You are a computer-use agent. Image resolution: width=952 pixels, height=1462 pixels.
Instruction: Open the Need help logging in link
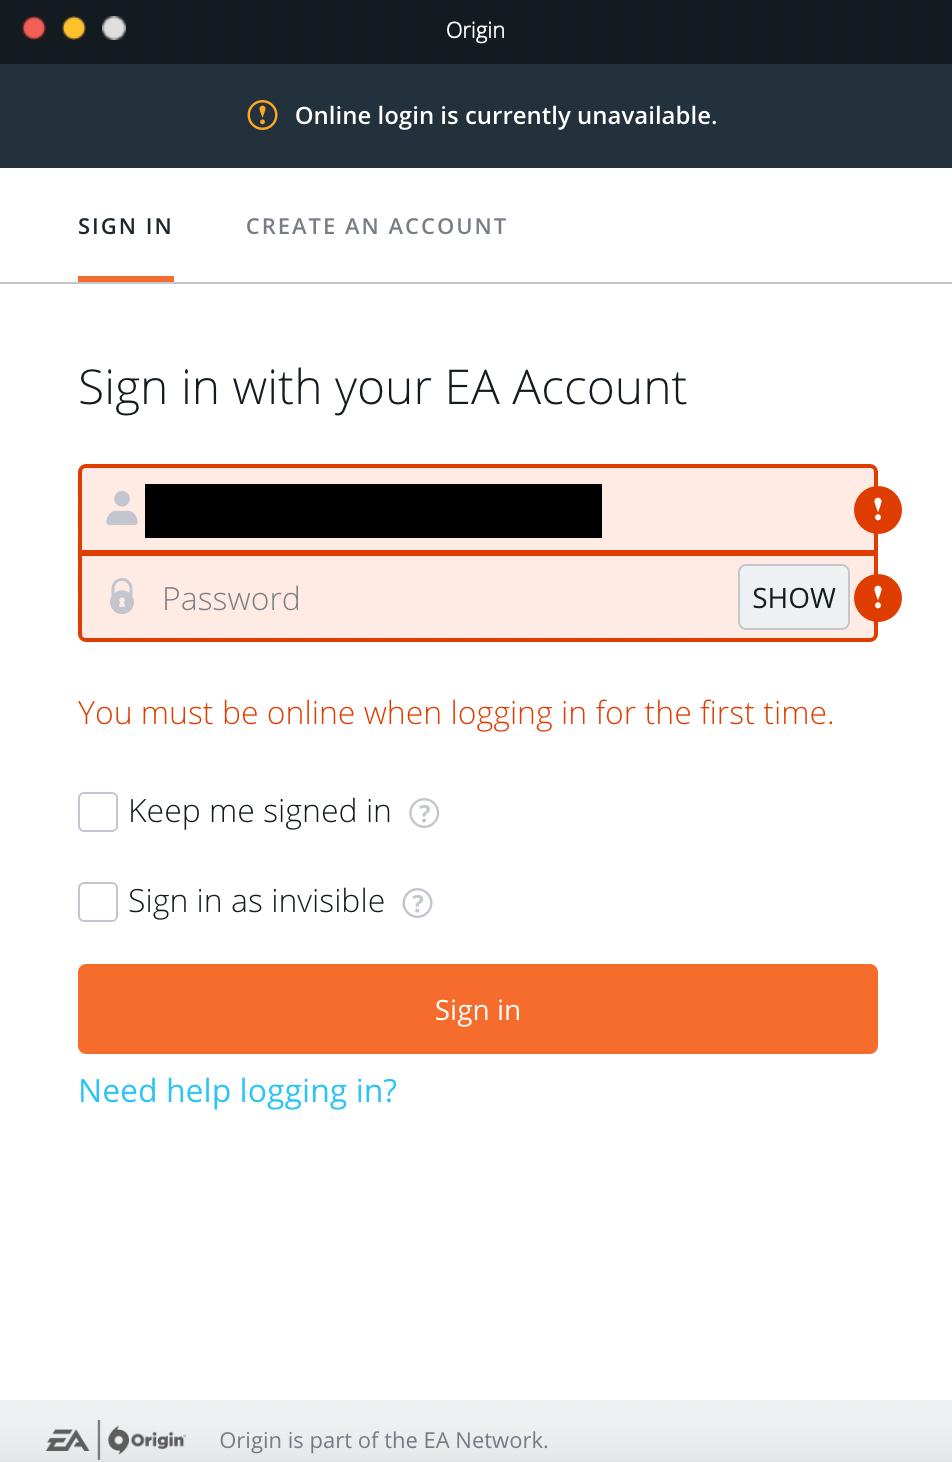coord(237,1091)
